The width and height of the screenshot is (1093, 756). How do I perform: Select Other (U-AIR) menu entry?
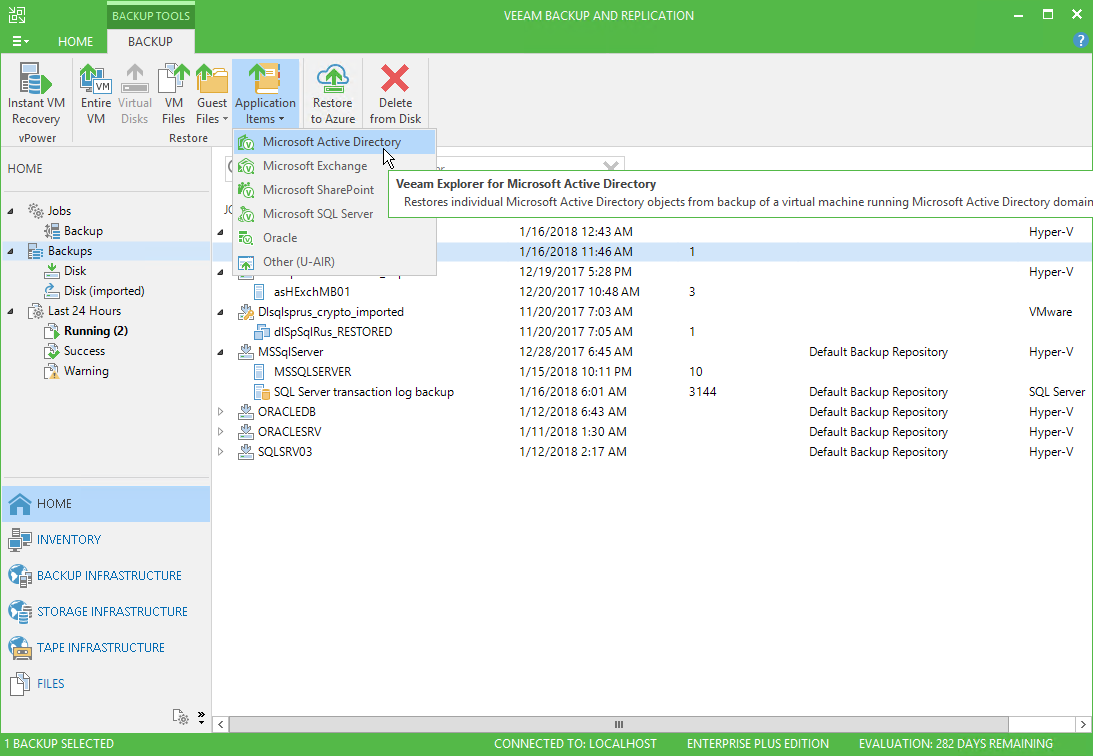[x=335, y=262]
